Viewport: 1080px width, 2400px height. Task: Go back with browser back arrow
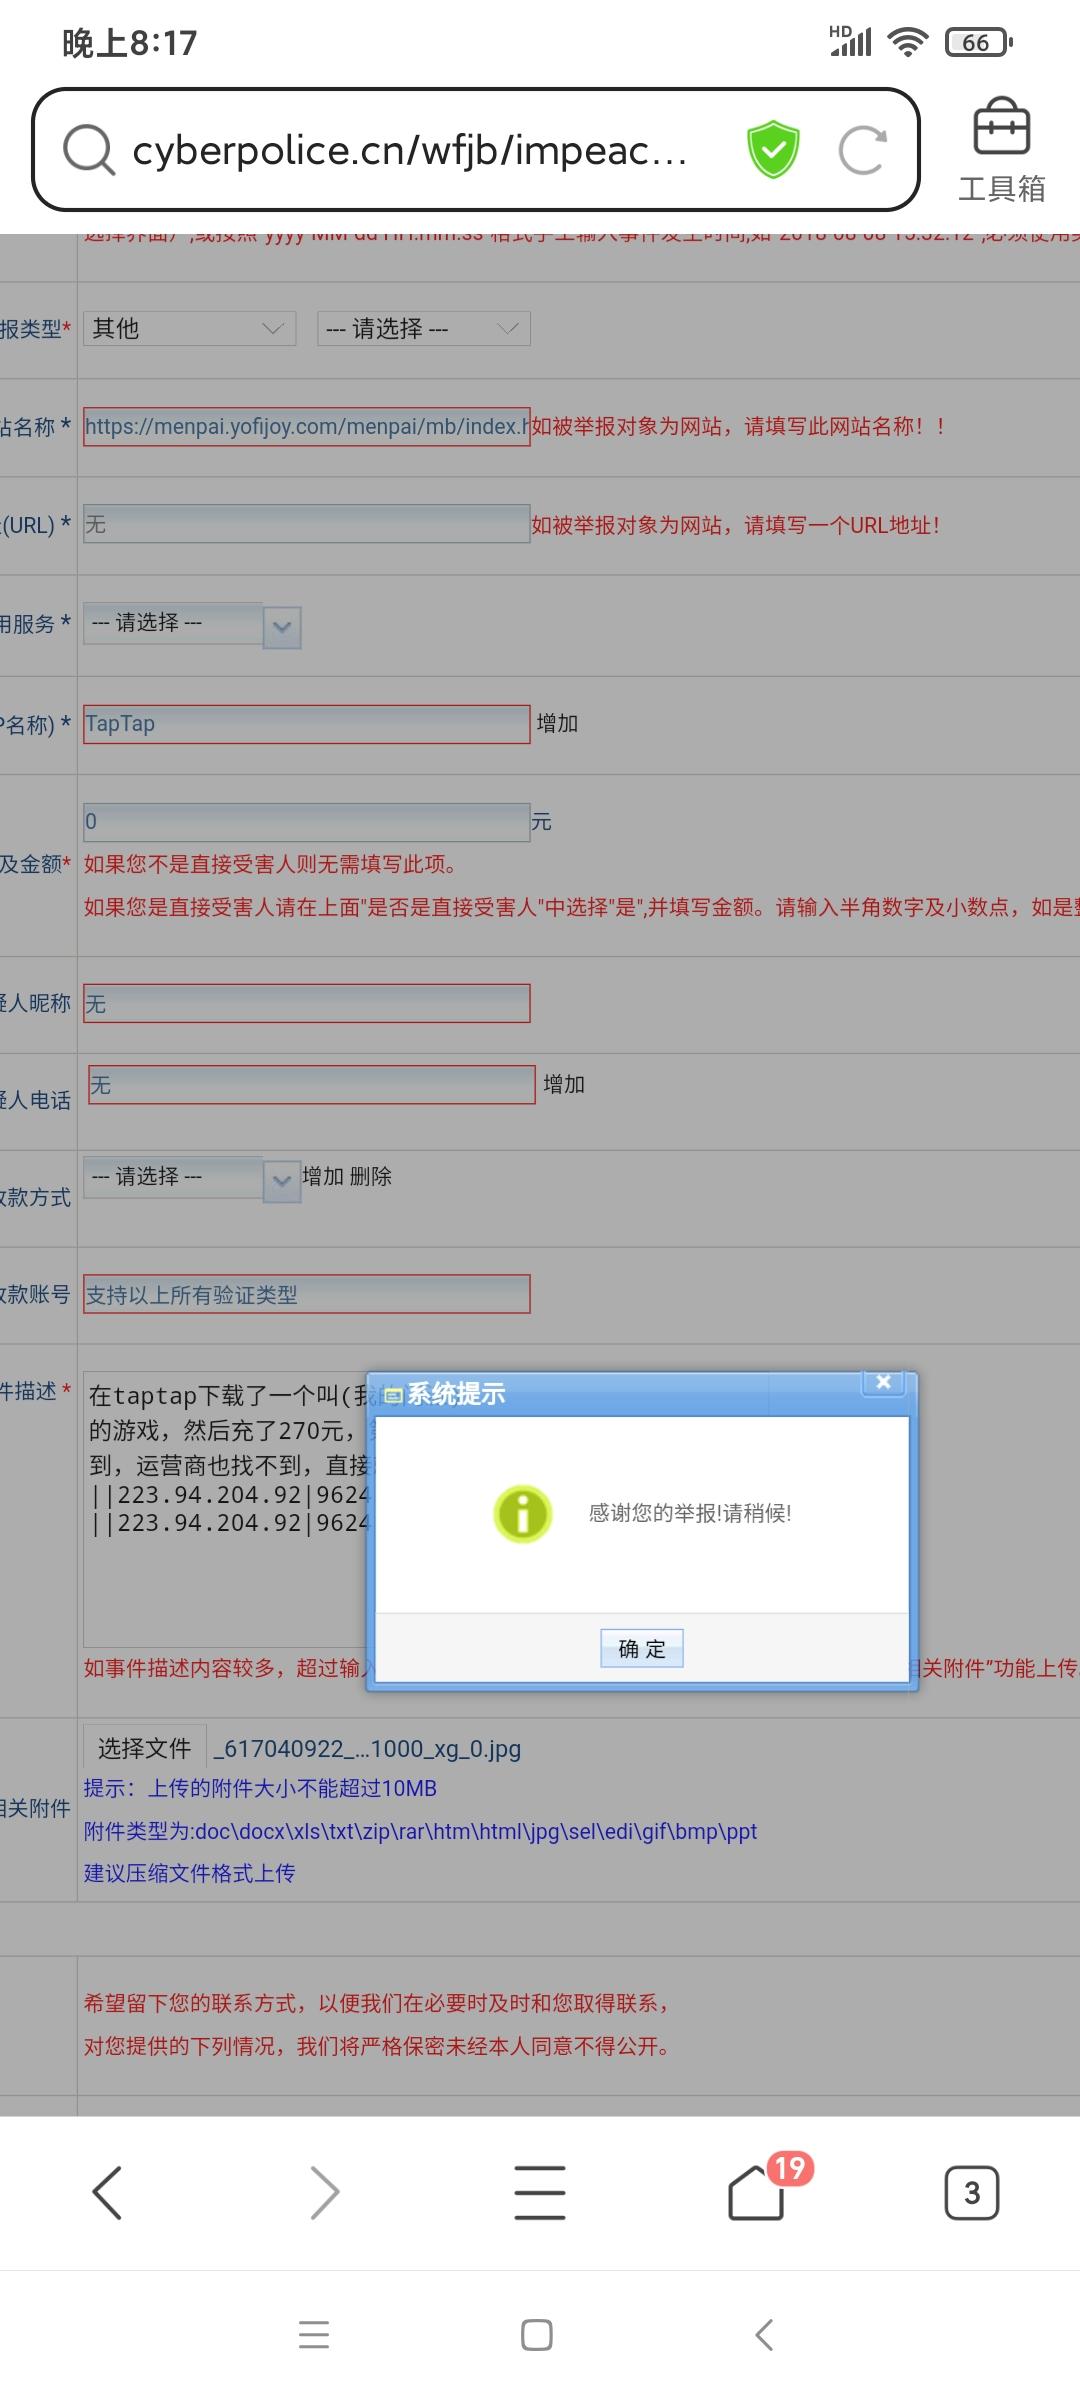click(x=107, y=2192)
